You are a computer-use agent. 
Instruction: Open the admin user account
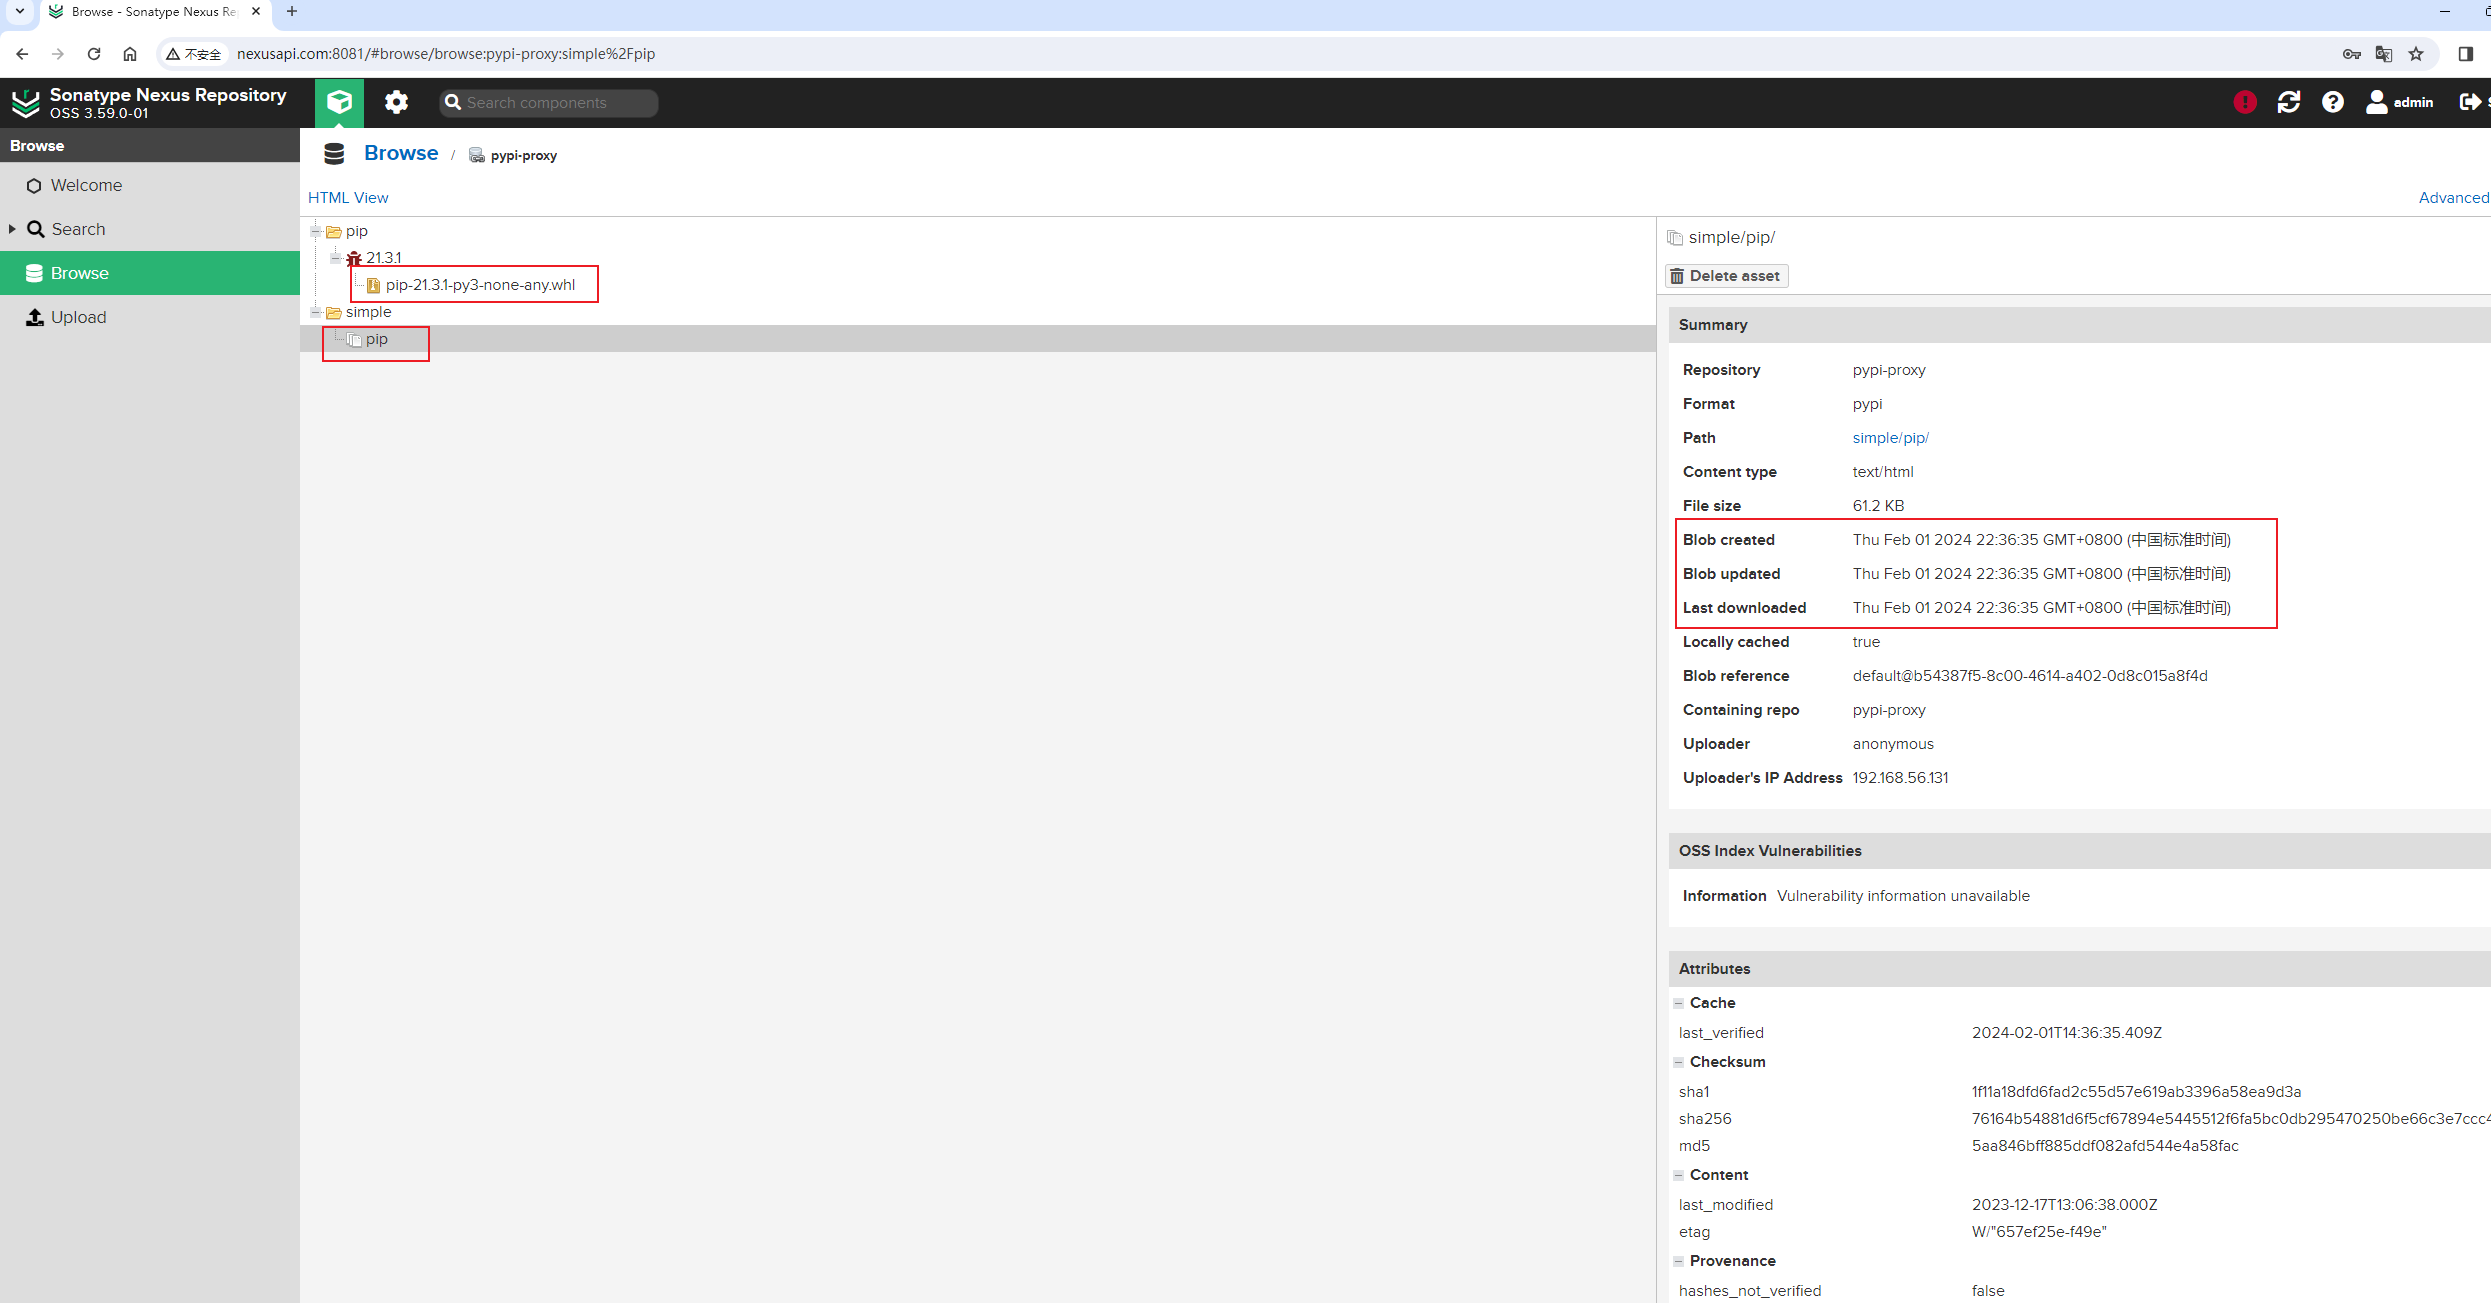(x=2400, y=102)
